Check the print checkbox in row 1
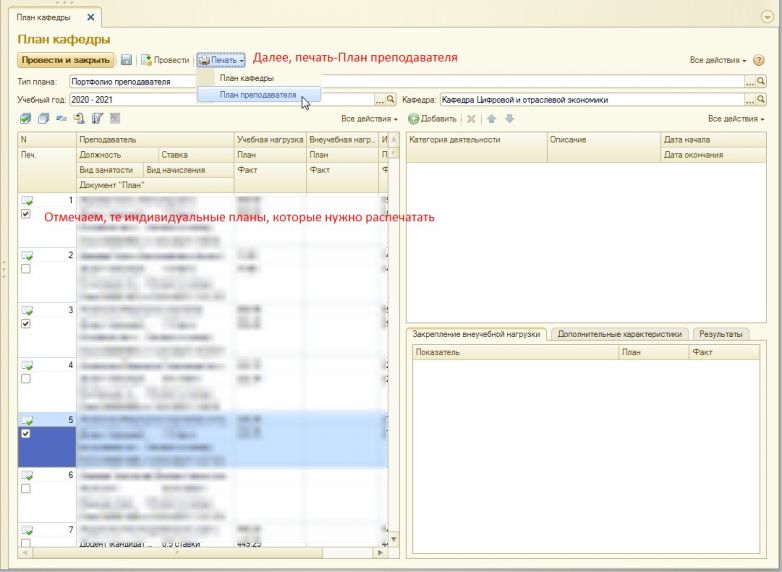This screenshot has height=572, width=782. click(26, 214)
